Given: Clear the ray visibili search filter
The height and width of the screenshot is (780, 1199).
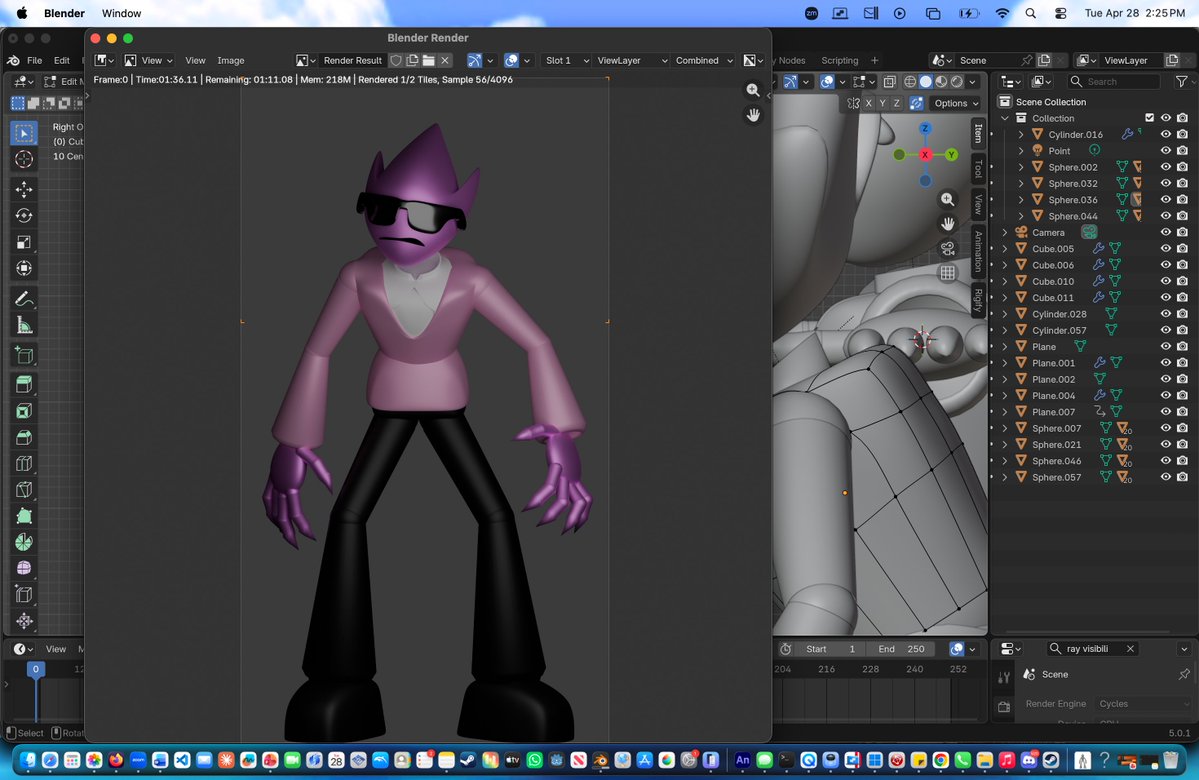Looking at the screenshot, I should coord(1130,648).
